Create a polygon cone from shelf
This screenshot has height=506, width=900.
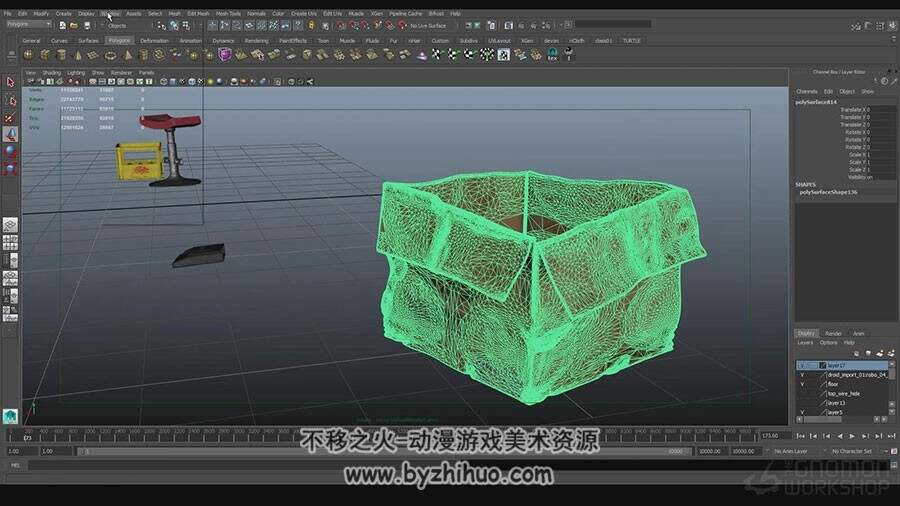[x=77, y=55]
